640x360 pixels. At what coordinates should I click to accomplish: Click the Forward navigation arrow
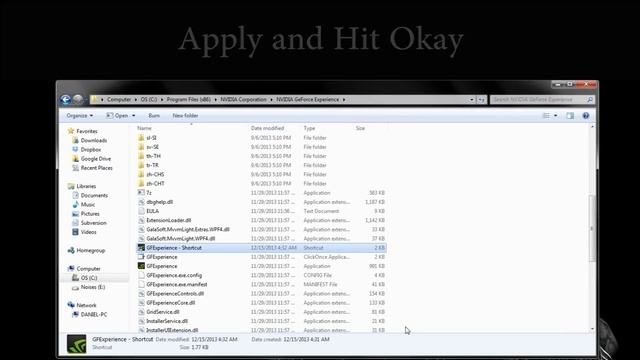[x=78, y=99]
